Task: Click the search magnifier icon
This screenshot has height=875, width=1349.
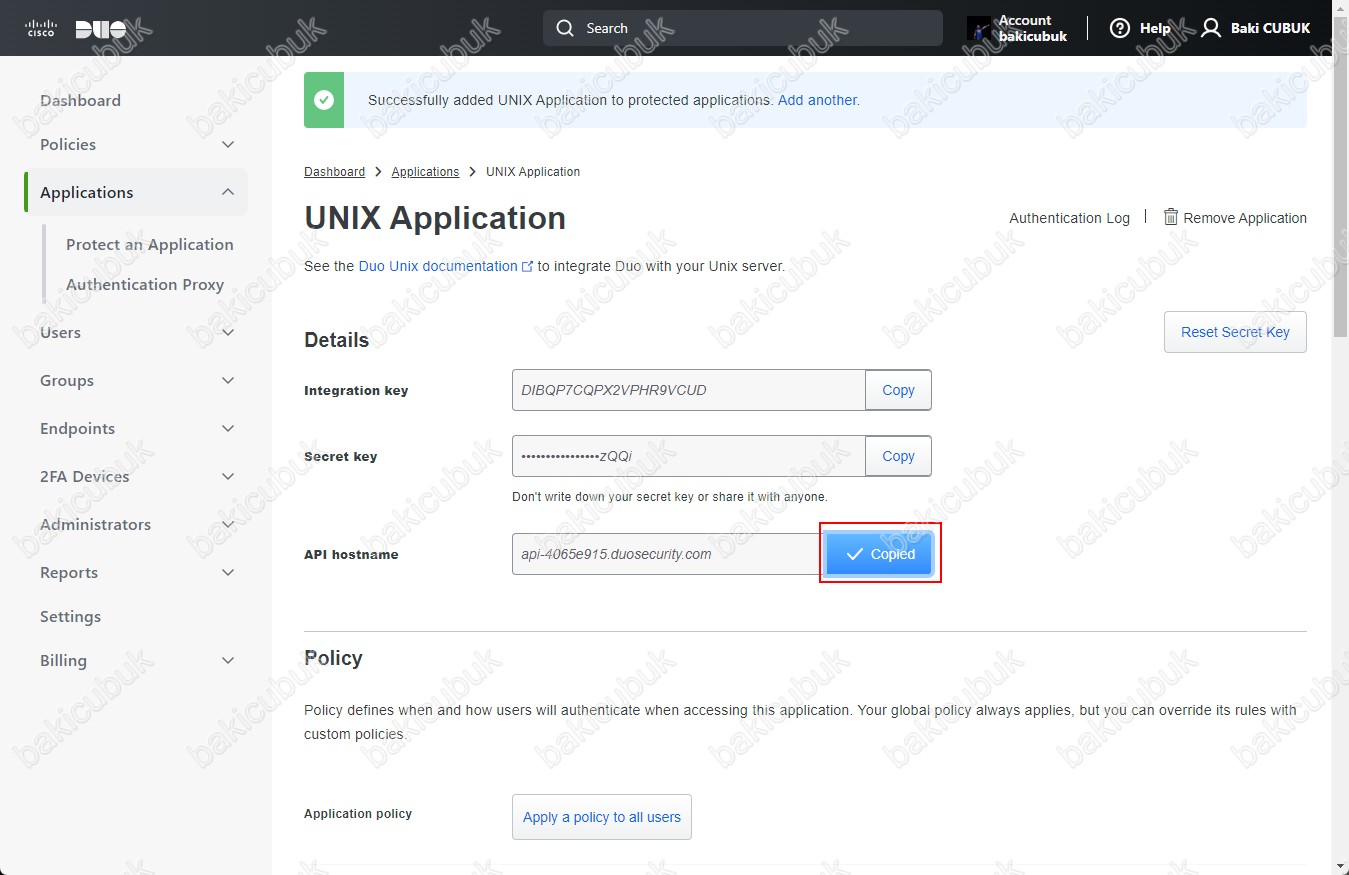Action: [565, 28]
